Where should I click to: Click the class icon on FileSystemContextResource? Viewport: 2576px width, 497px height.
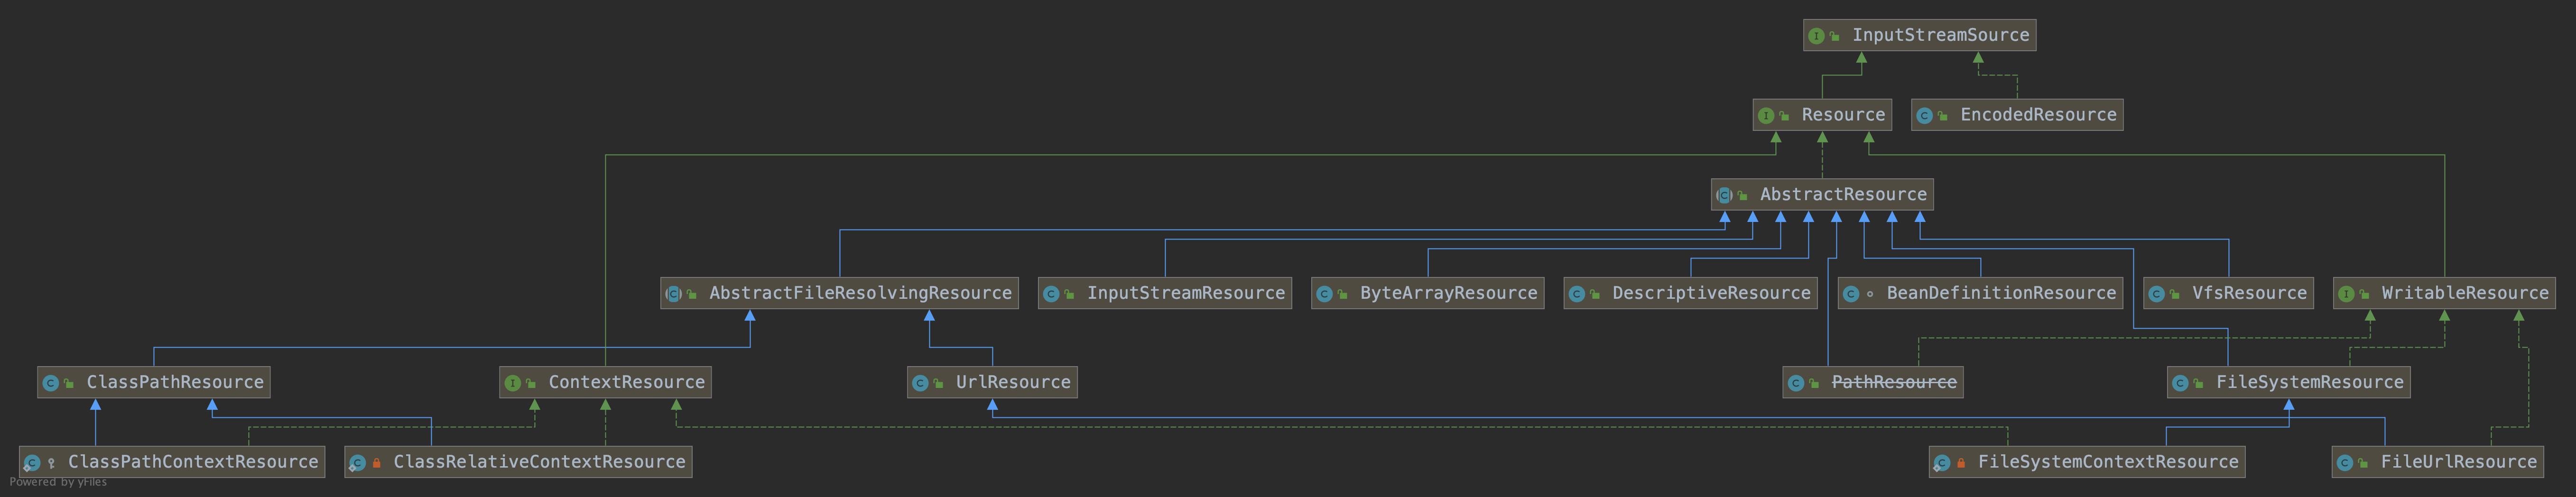(1942, 463)
